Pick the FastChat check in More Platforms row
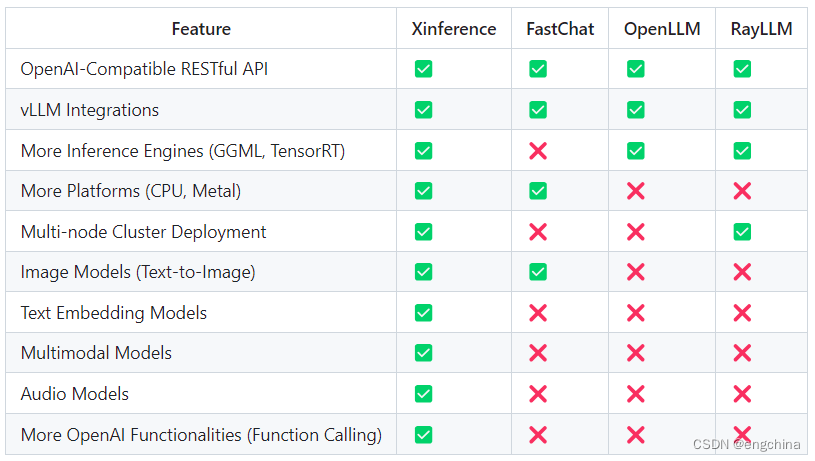The image size is (815, 461). 537,191
